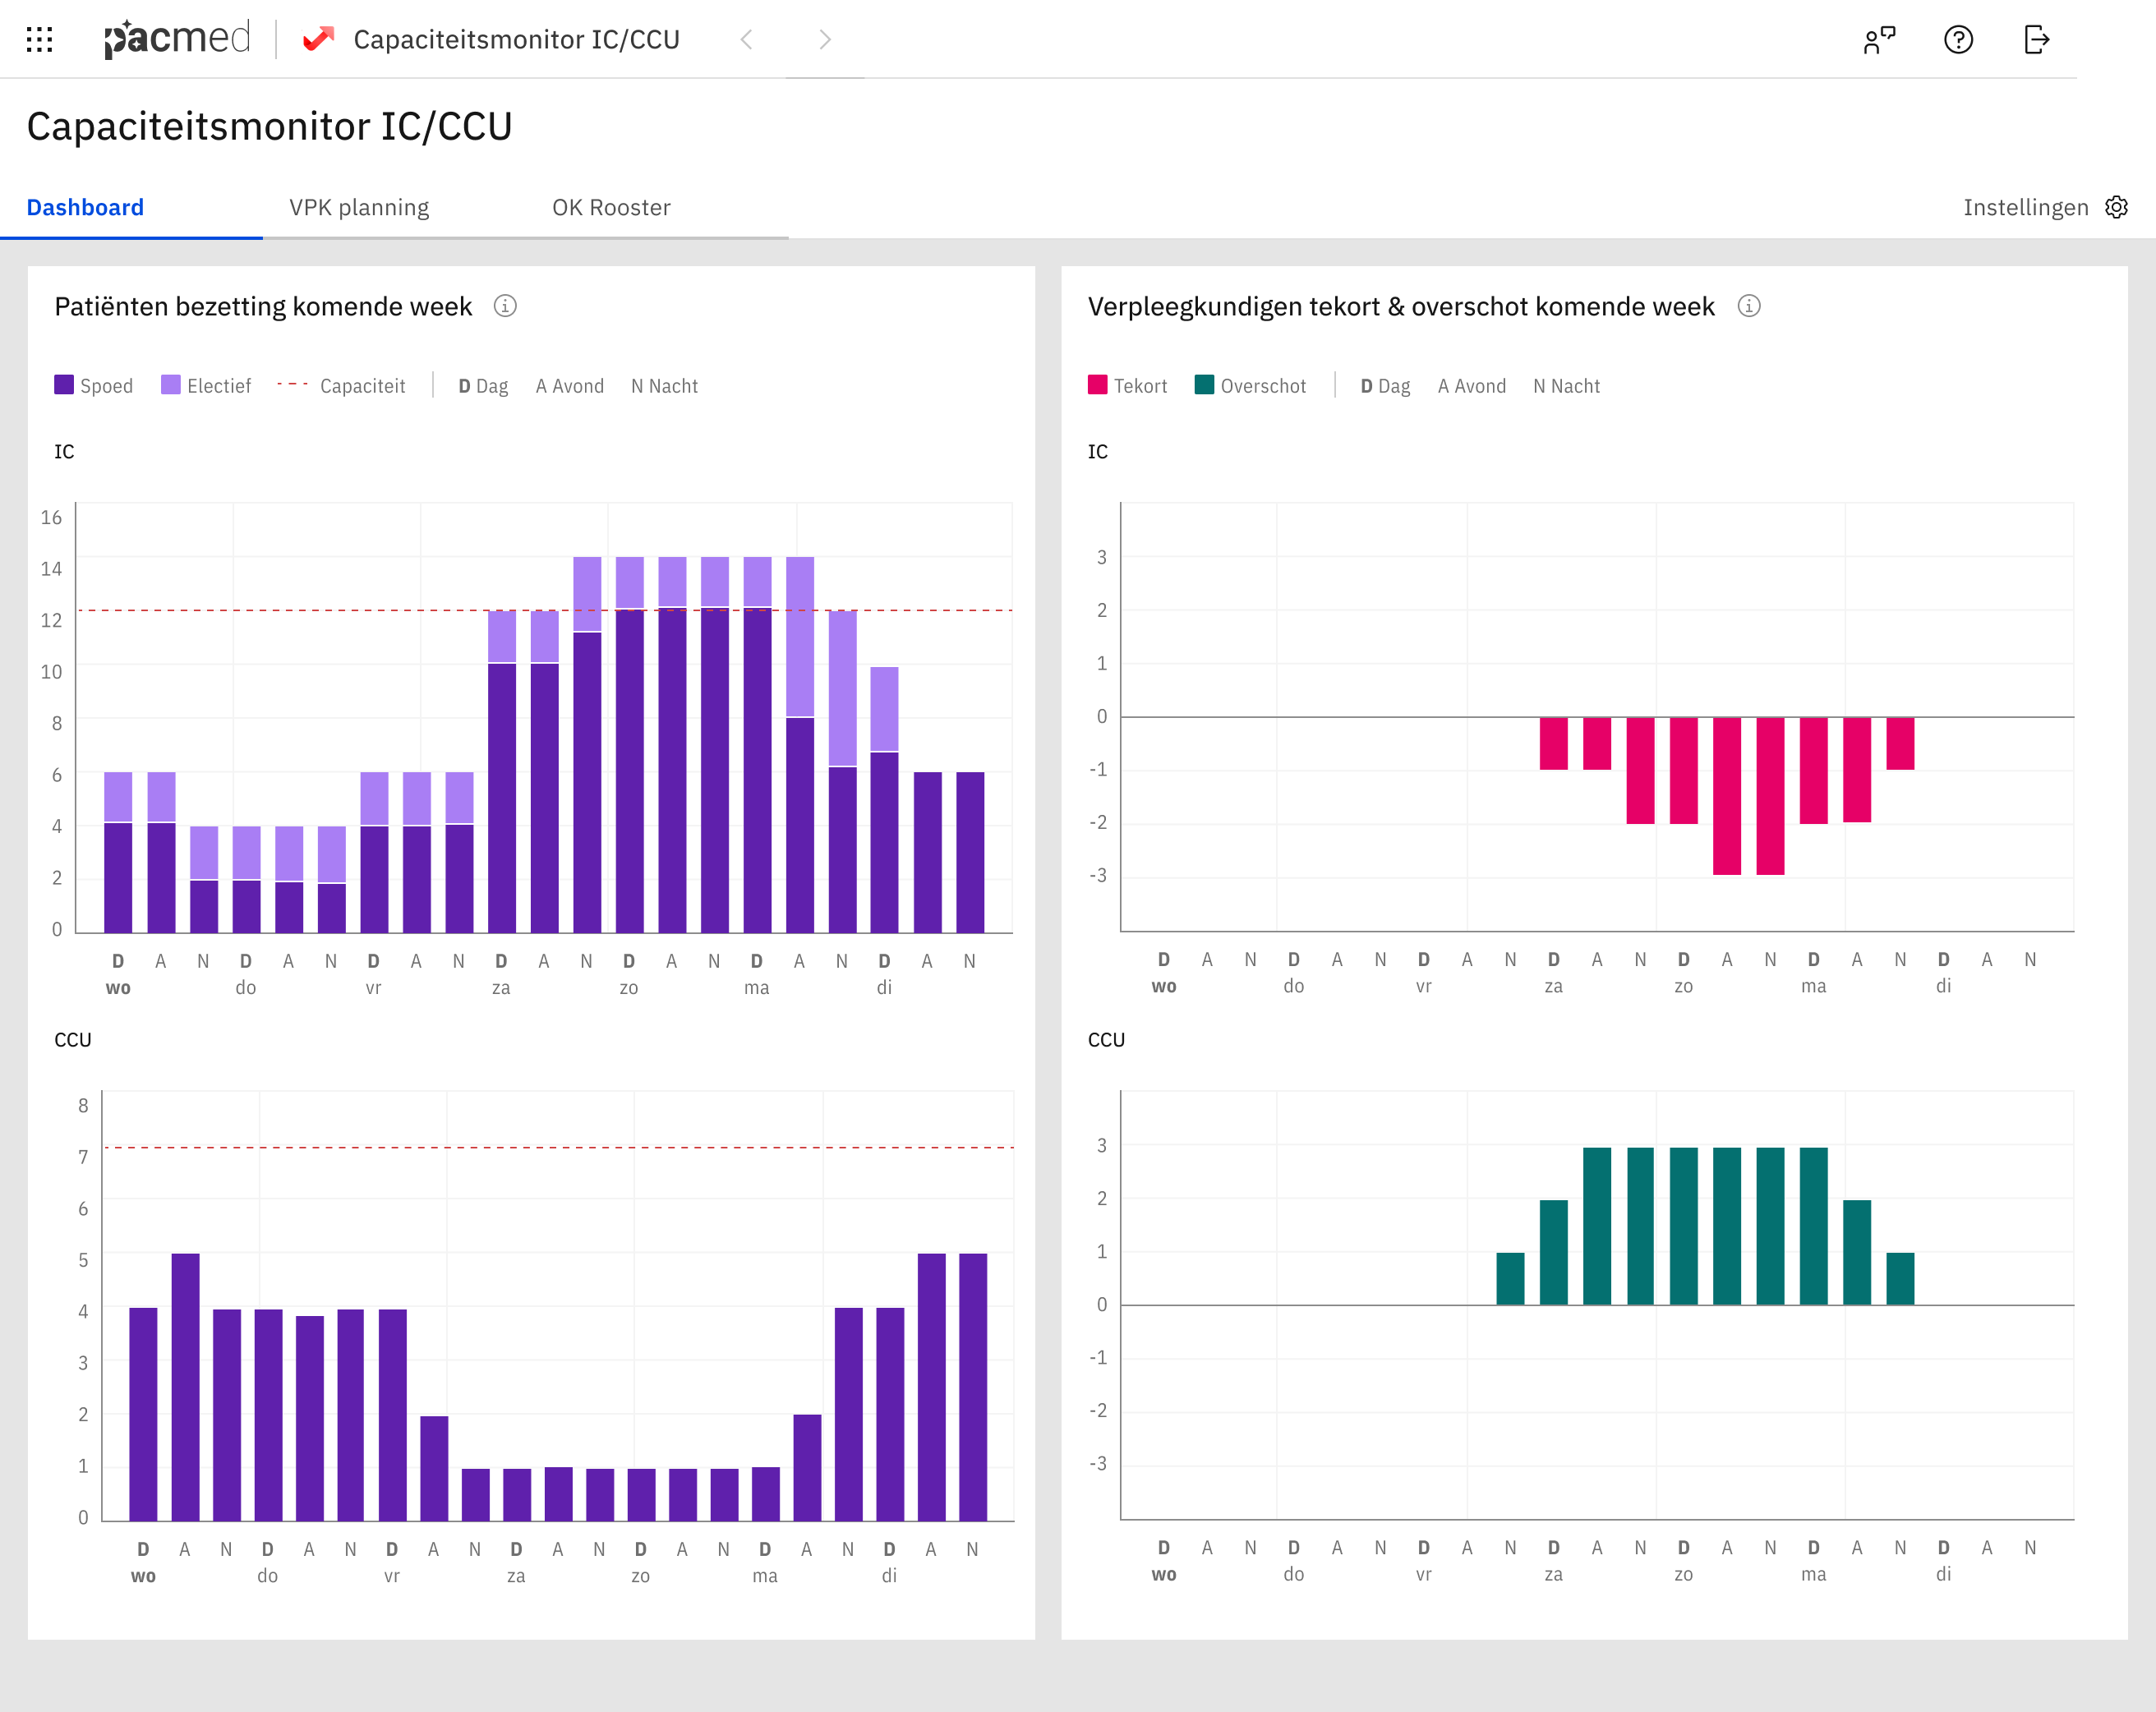
Task: Click the logout icon
Action: (2036, 39)
